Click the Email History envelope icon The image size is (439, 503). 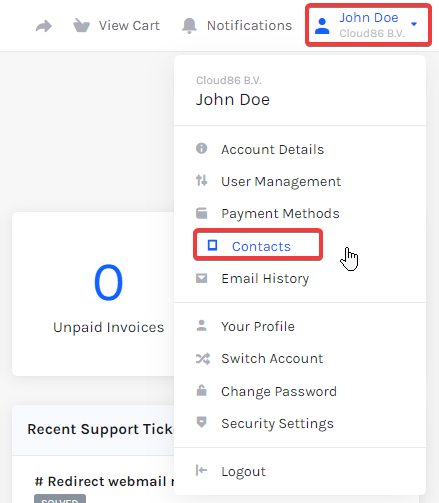pos(201,278)
